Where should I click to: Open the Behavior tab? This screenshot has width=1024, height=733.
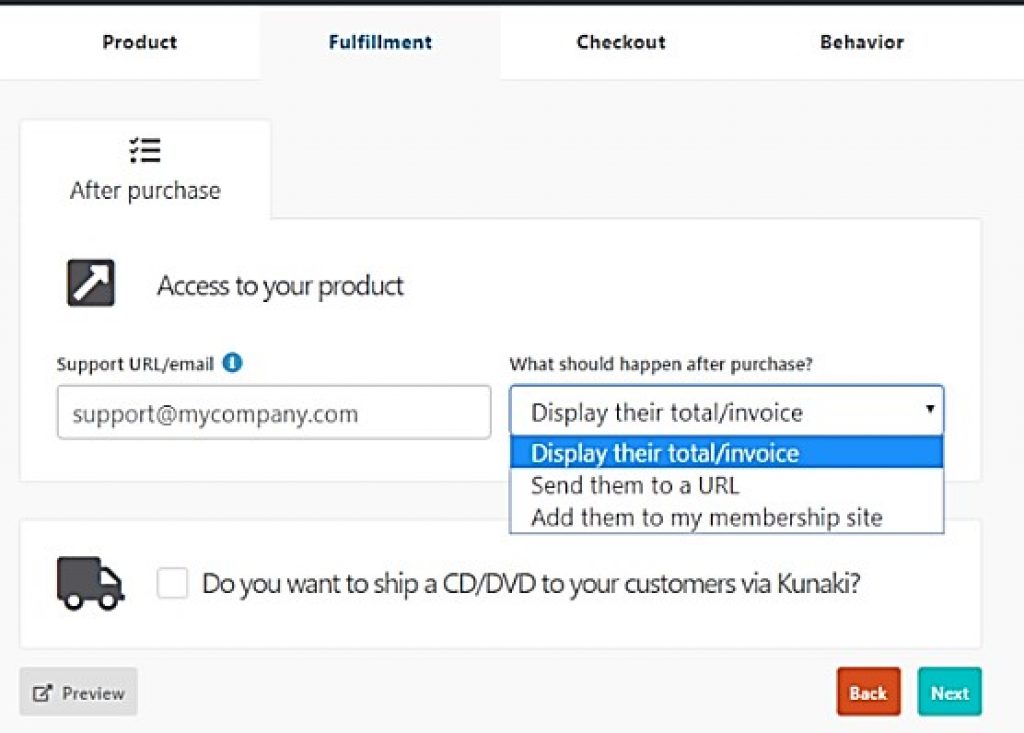tap(861, 42)
